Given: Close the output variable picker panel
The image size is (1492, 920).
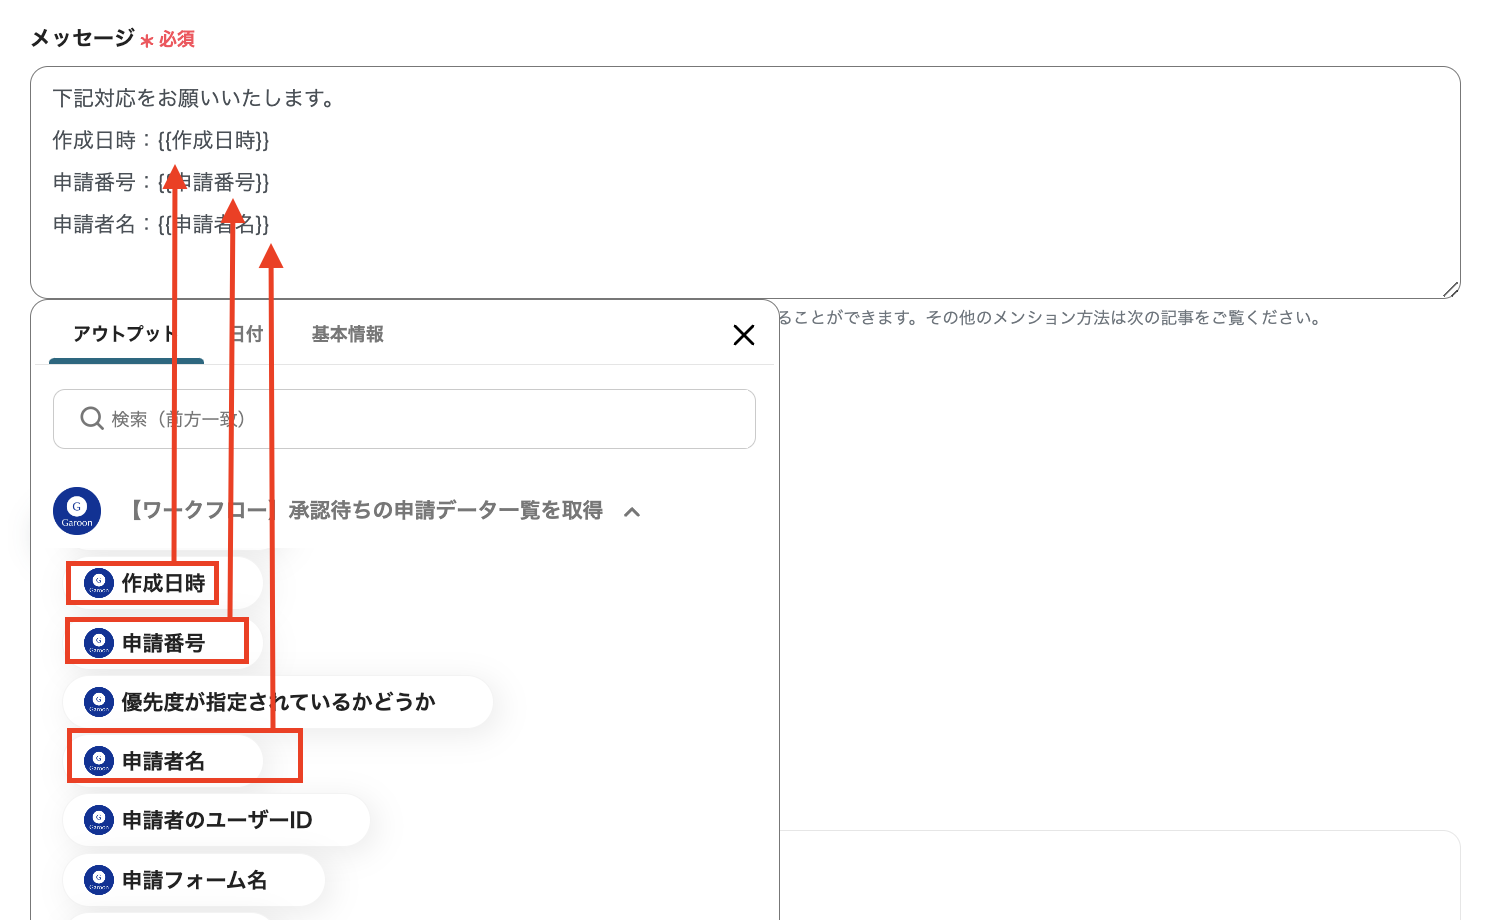Looking at the screenshot, I should coord(744,335).
